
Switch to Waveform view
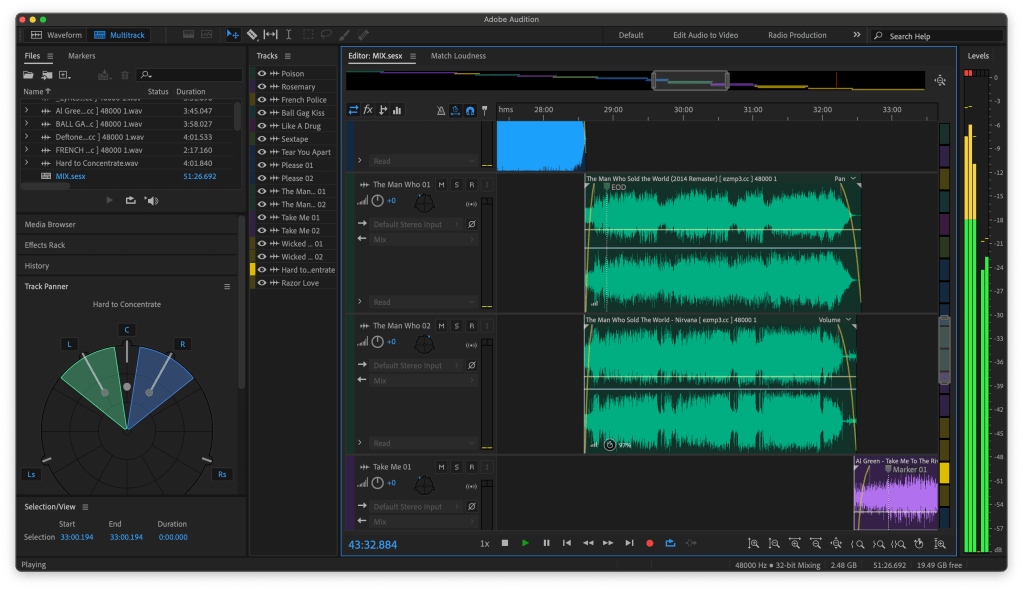(56, 35)
